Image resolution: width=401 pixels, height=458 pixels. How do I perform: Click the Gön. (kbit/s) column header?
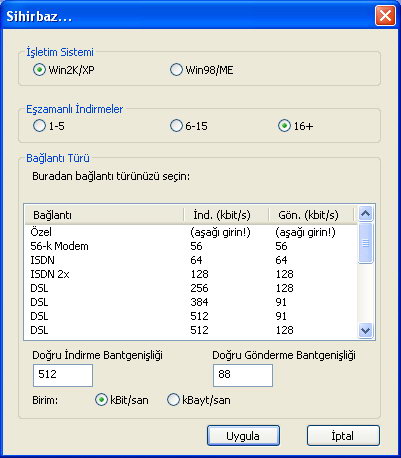311,215
